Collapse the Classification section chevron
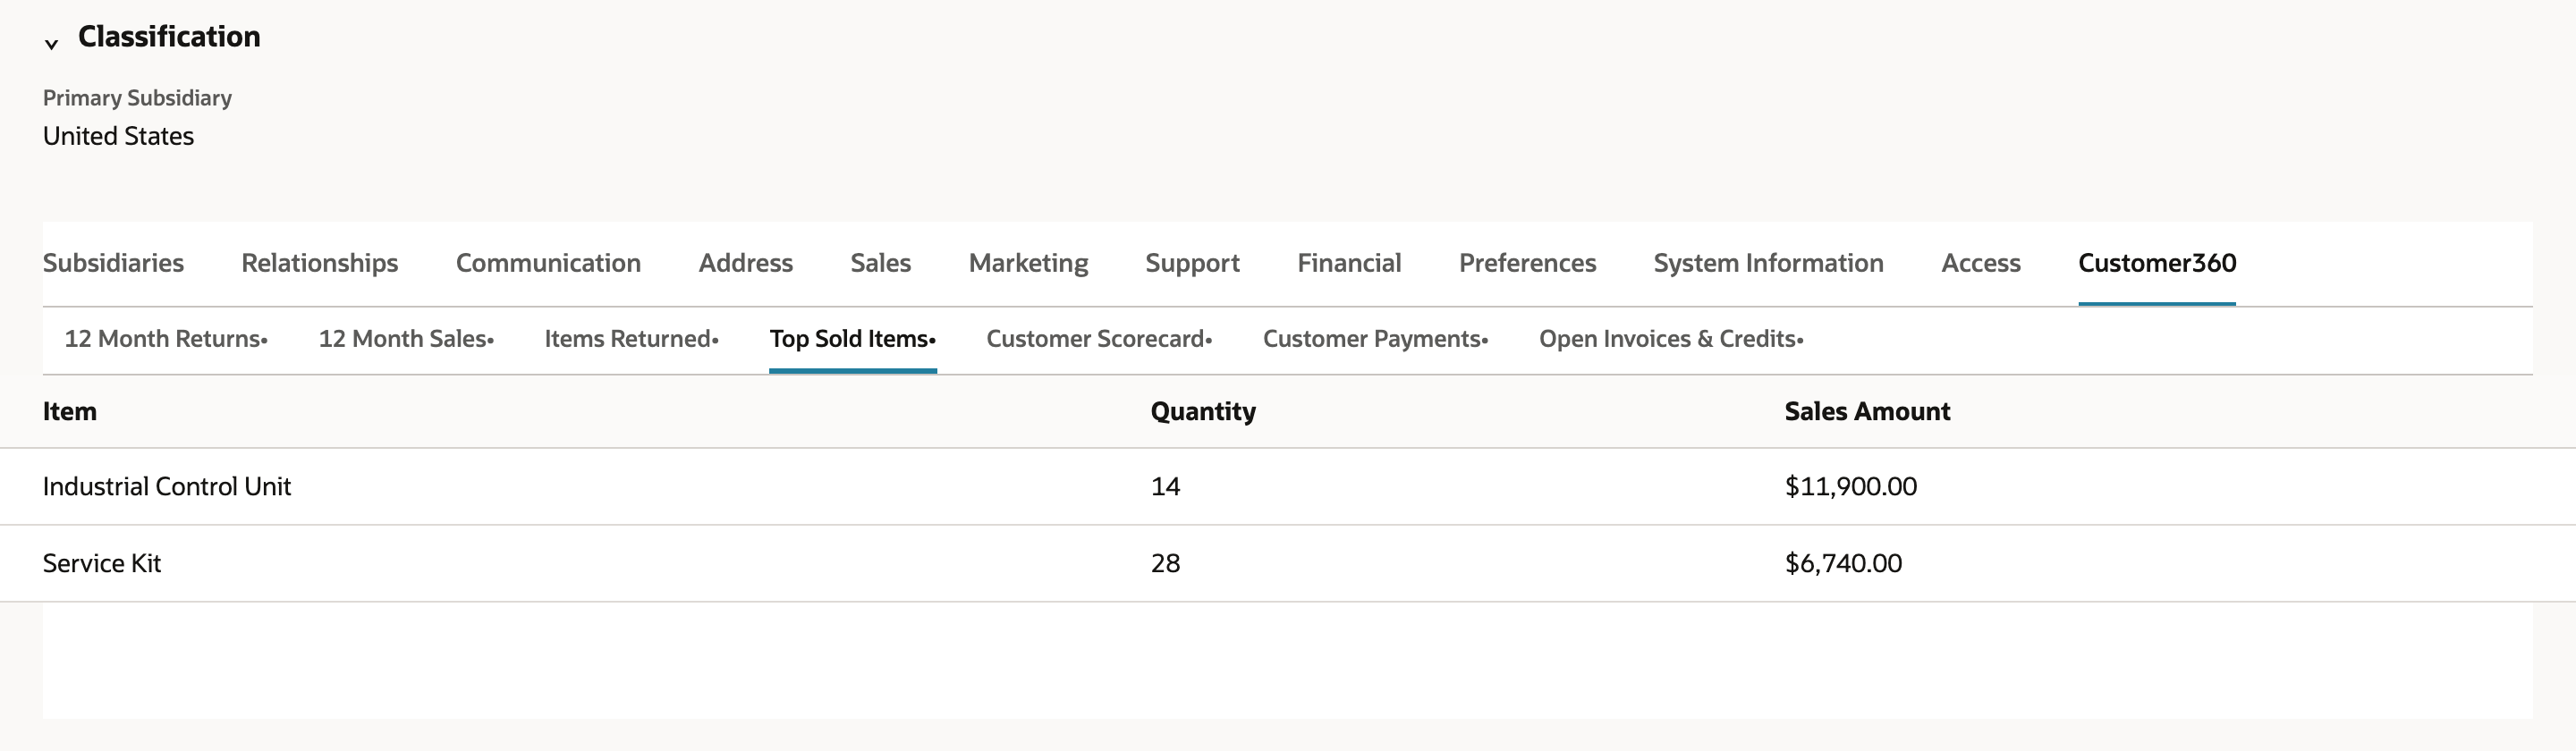 click(x=51, y=43)
